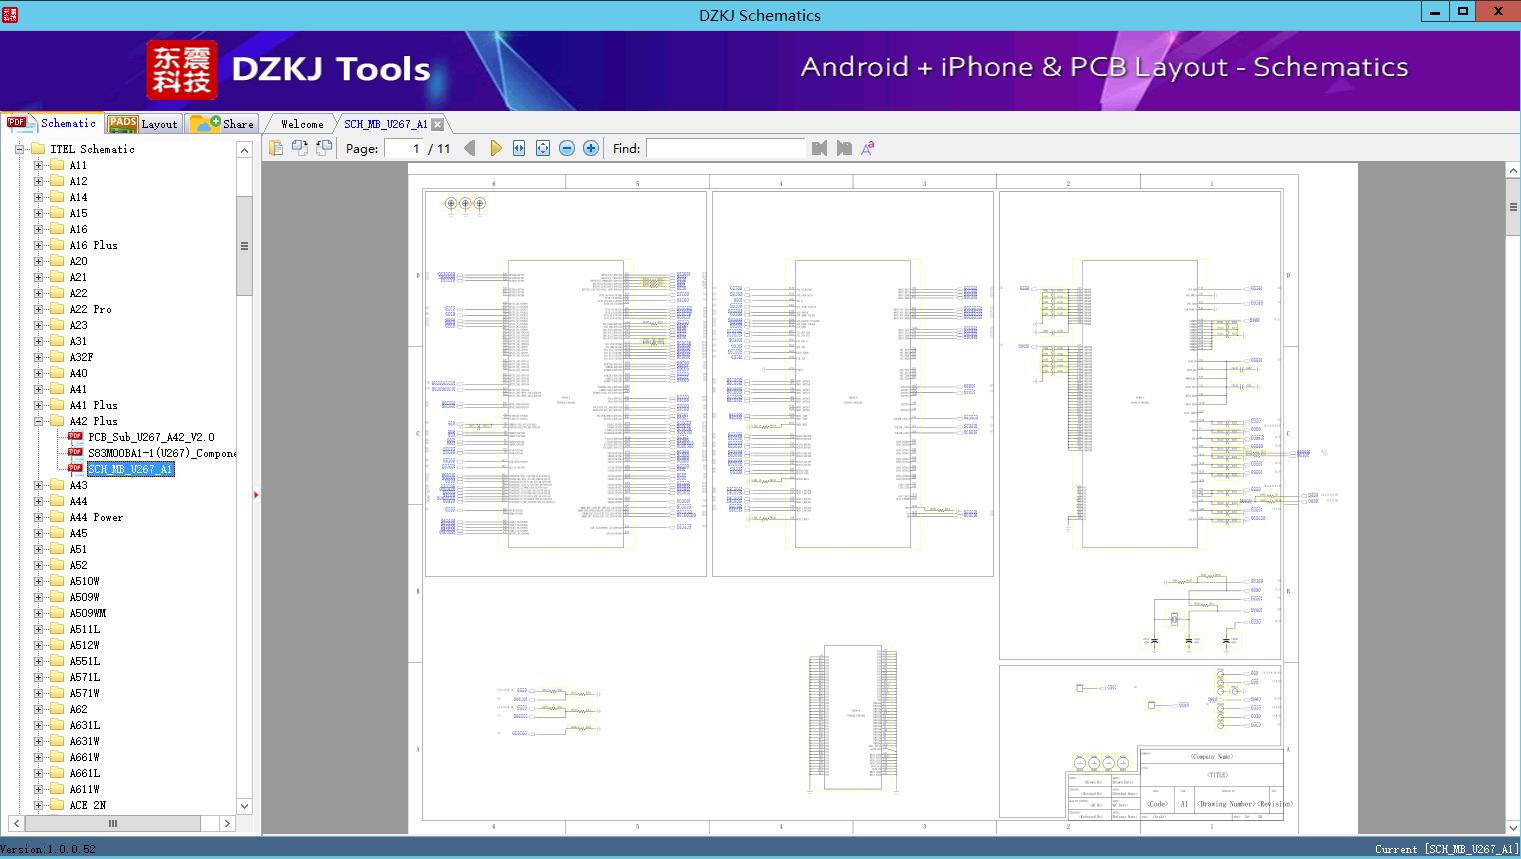Click the DZKJ logo image
The height and width of the screenshot is (859, 1521).
[x=181, y=70]
